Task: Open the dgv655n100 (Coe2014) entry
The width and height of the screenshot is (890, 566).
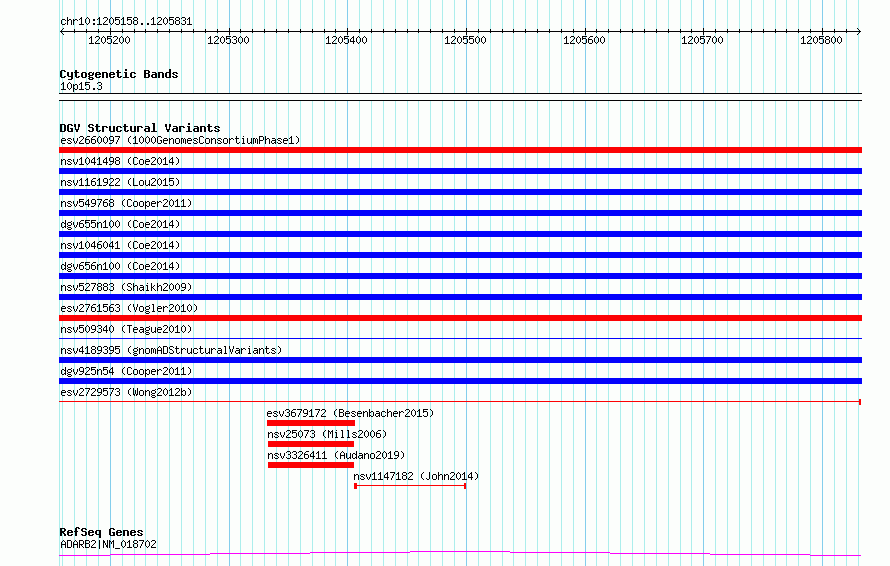Action: click(x=120, y=224)
